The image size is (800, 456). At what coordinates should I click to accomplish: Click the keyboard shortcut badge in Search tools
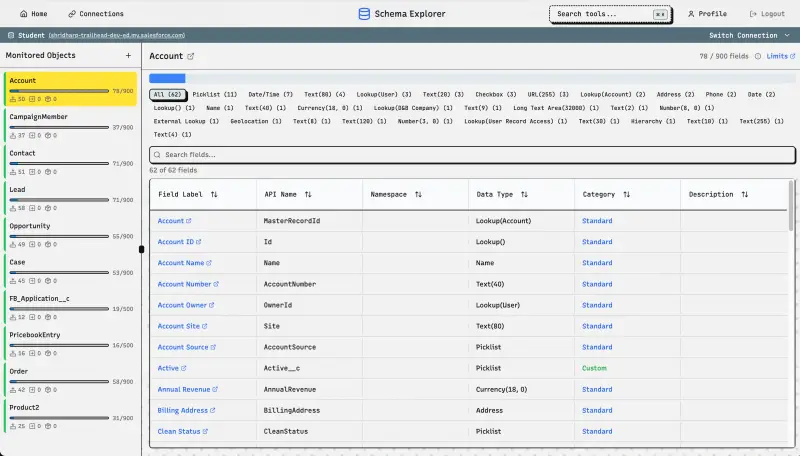coord(660,14)
